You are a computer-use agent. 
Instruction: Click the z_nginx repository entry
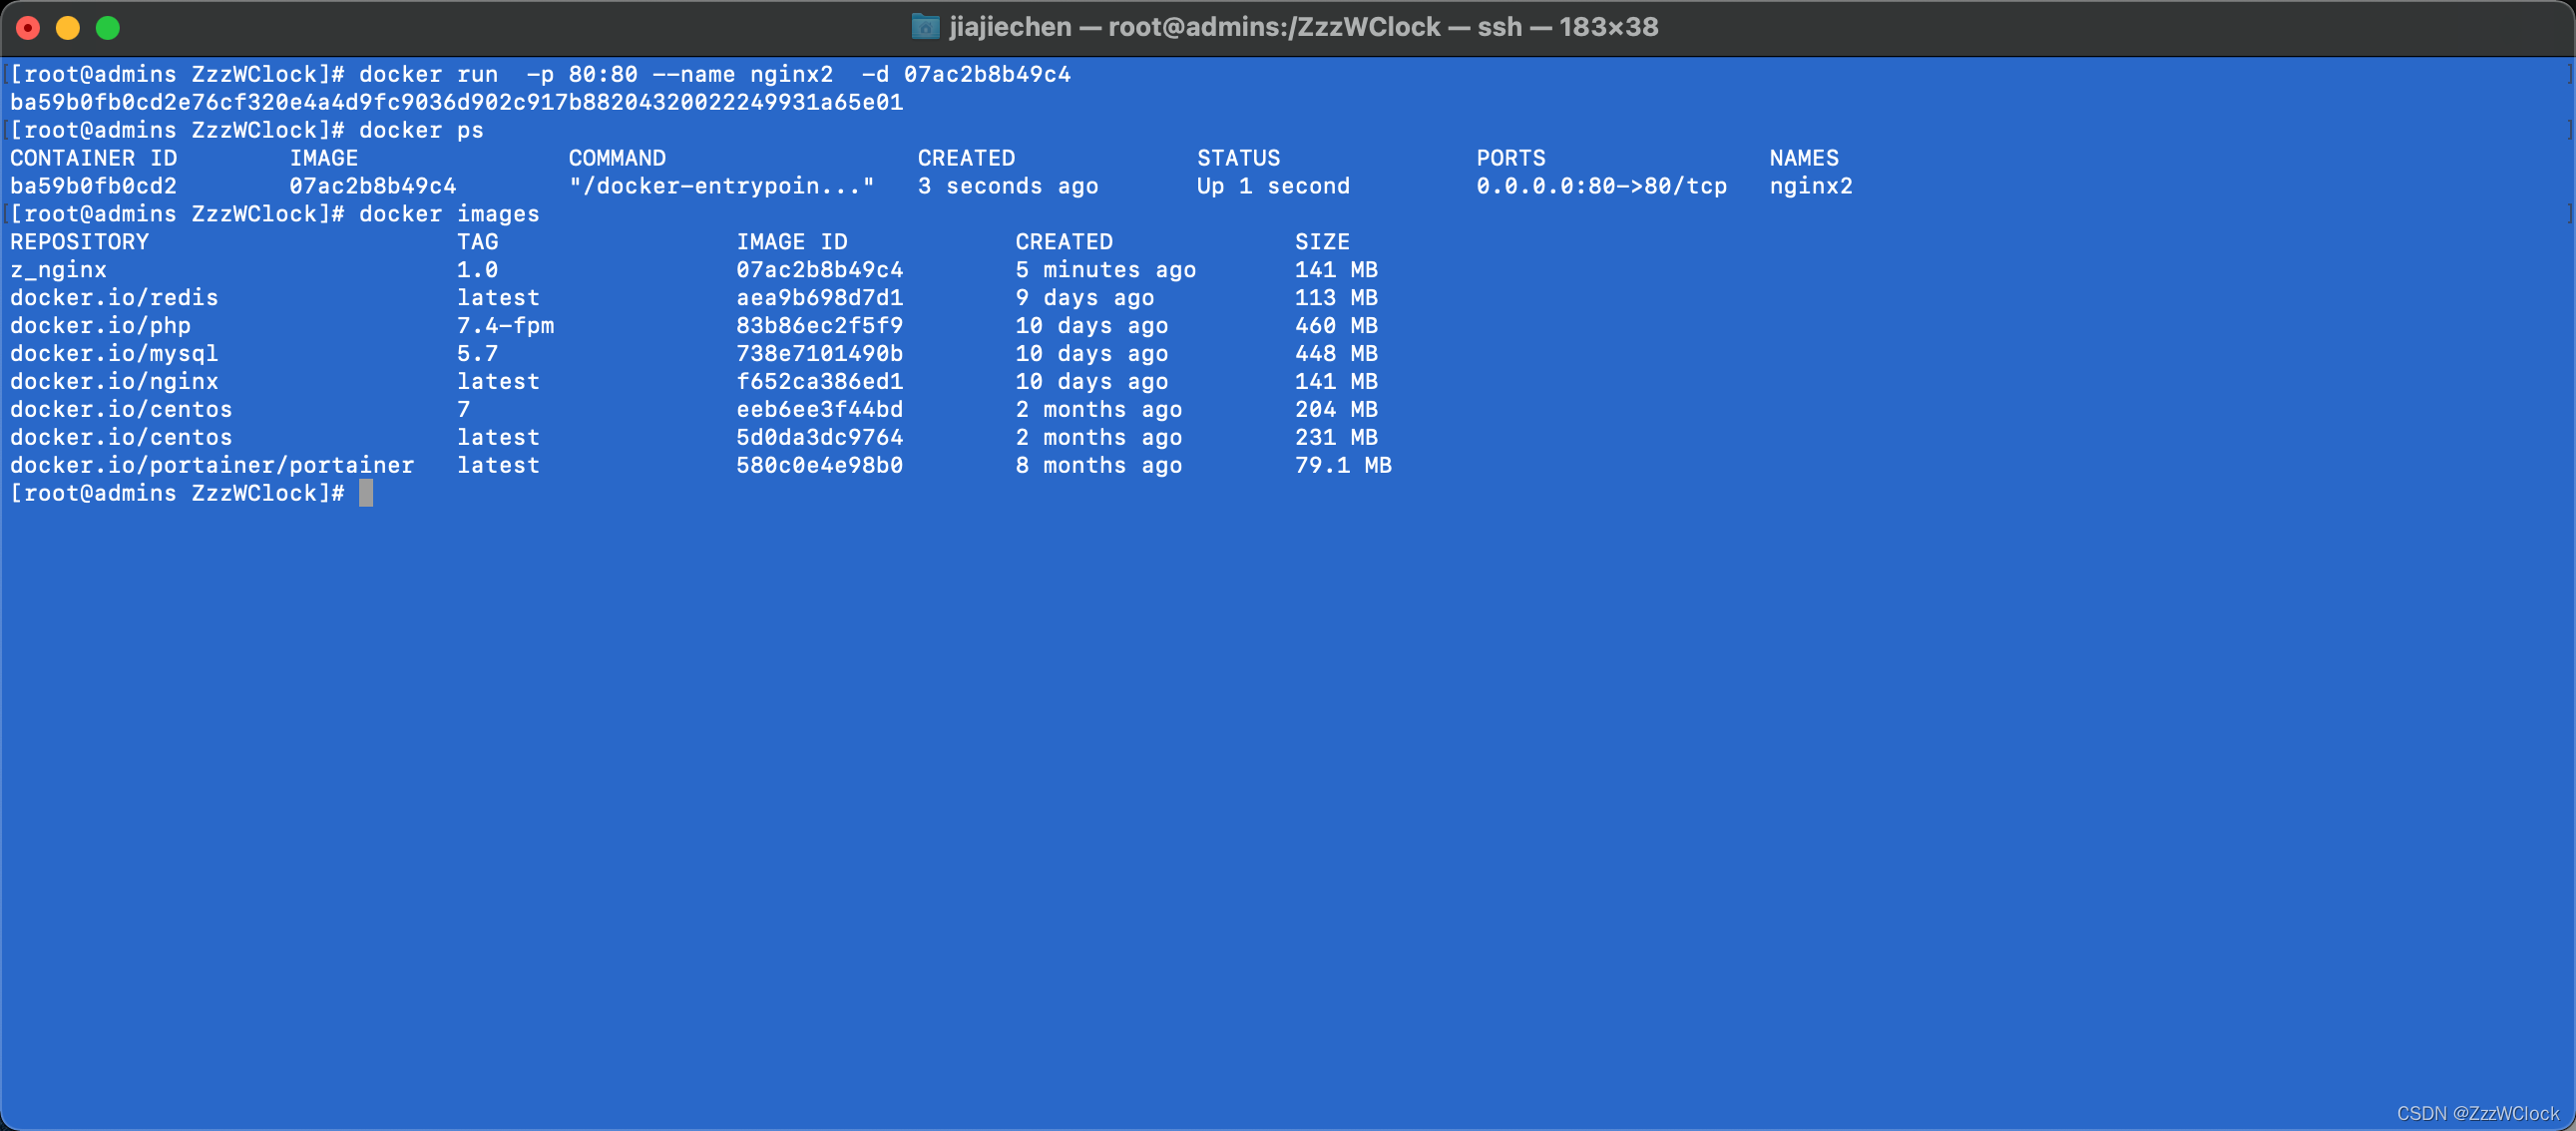point(58,270)
